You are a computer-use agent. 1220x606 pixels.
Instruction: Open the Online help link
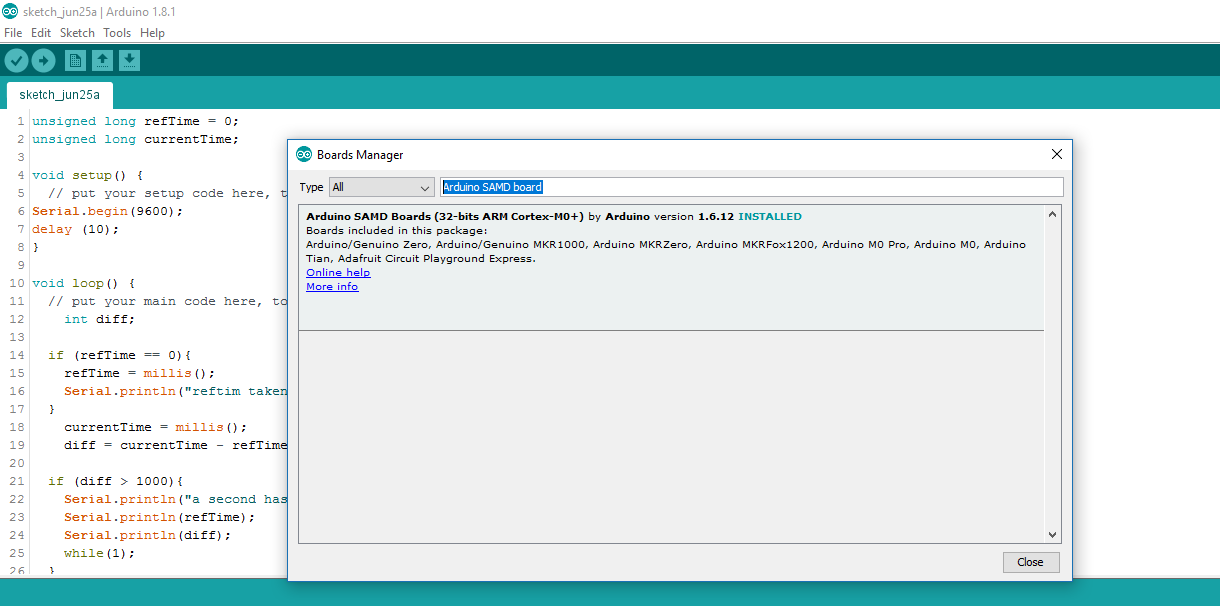click(338, 272)
